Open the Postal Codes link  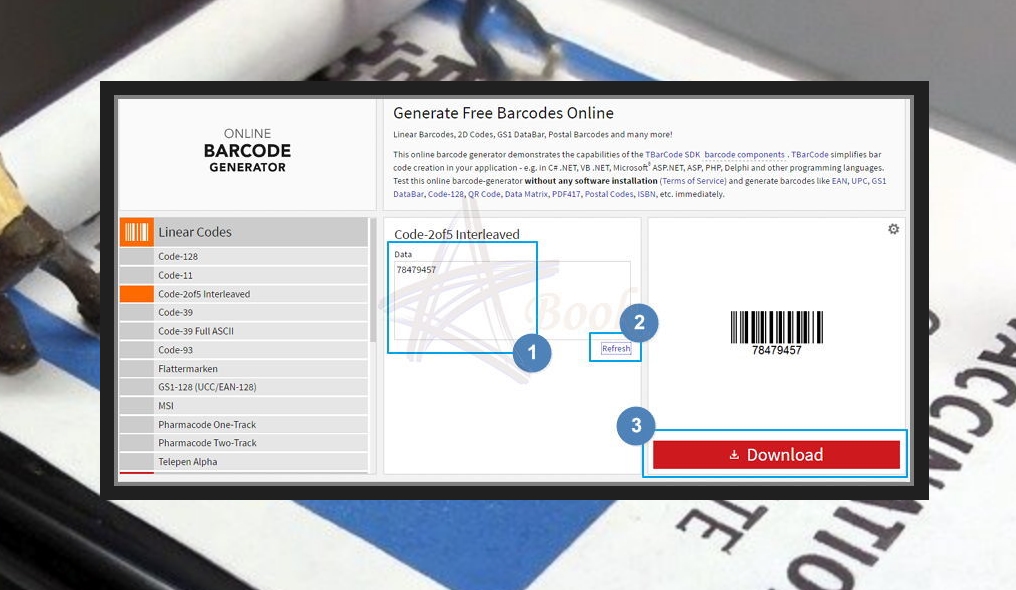coord(609,194)
